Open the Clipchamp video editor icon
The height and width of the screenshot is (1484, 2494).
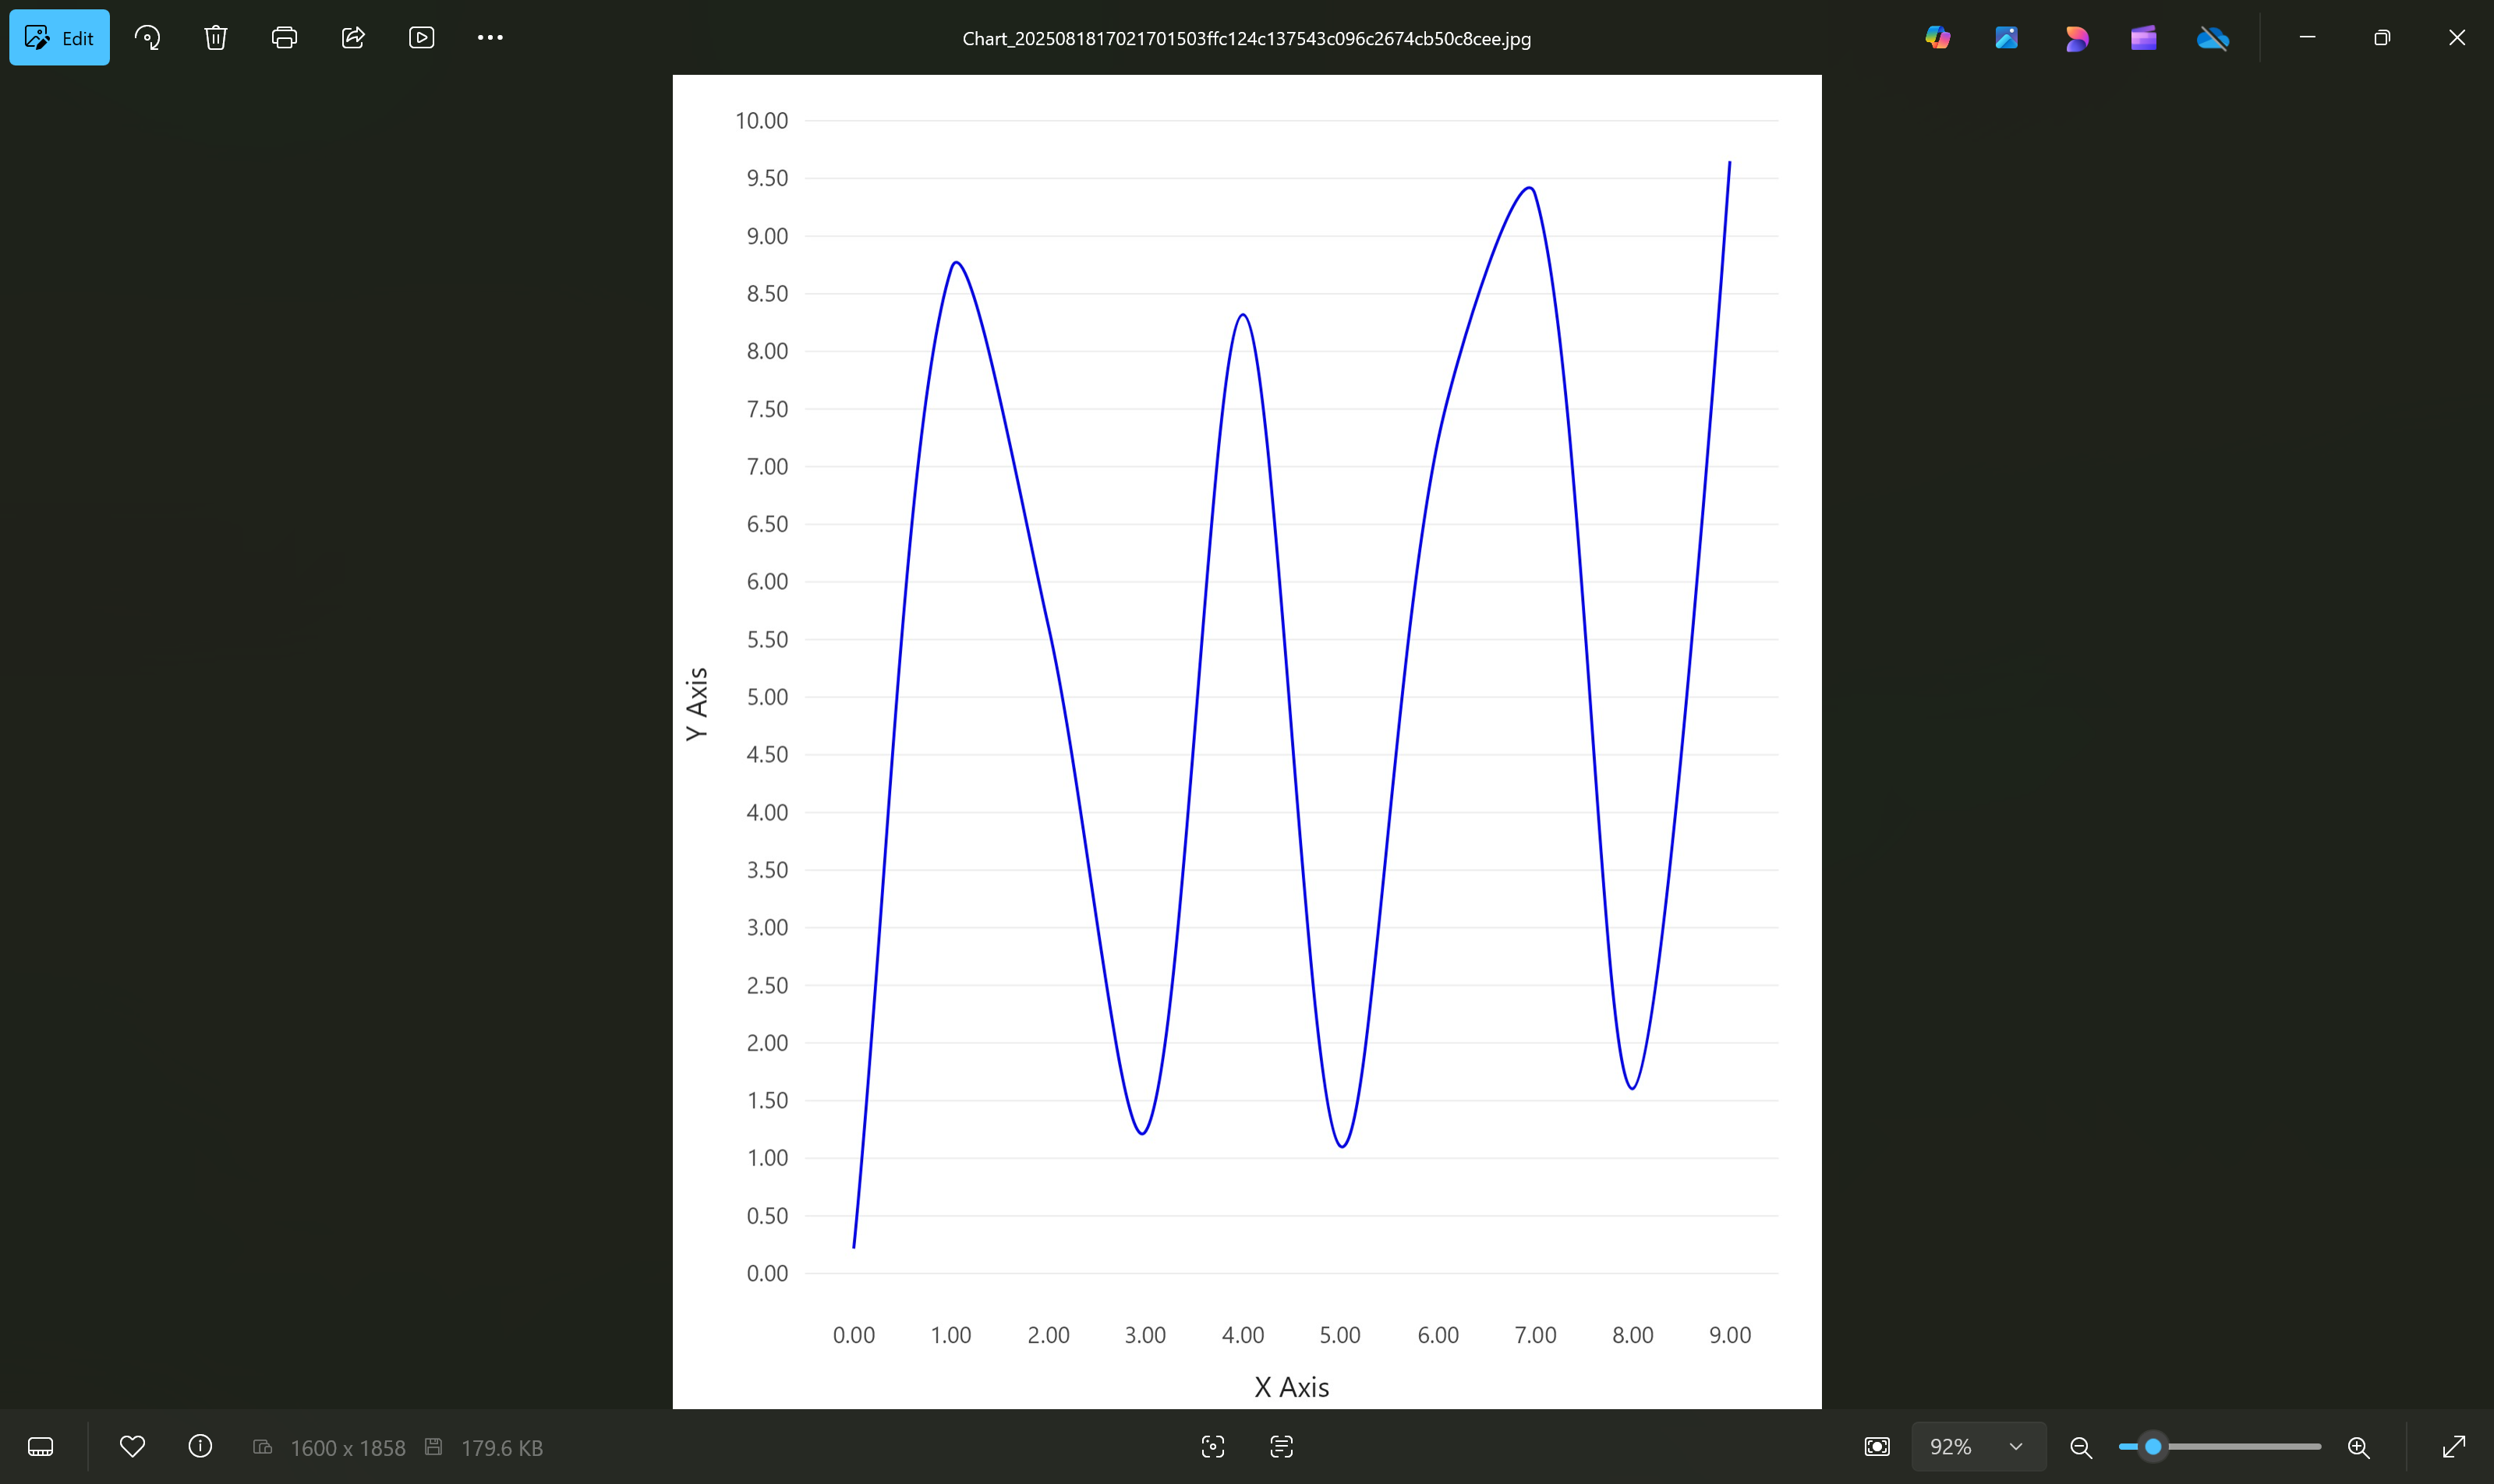point(2143,38)
